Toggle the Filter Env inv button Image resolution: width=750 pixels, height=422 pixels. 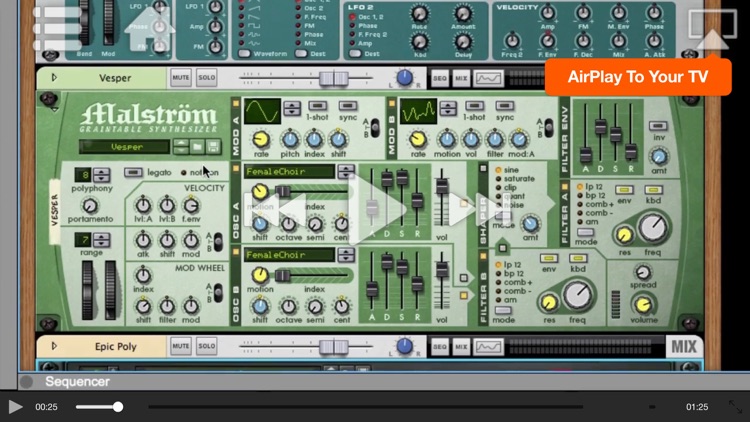[x=658, y=126]
